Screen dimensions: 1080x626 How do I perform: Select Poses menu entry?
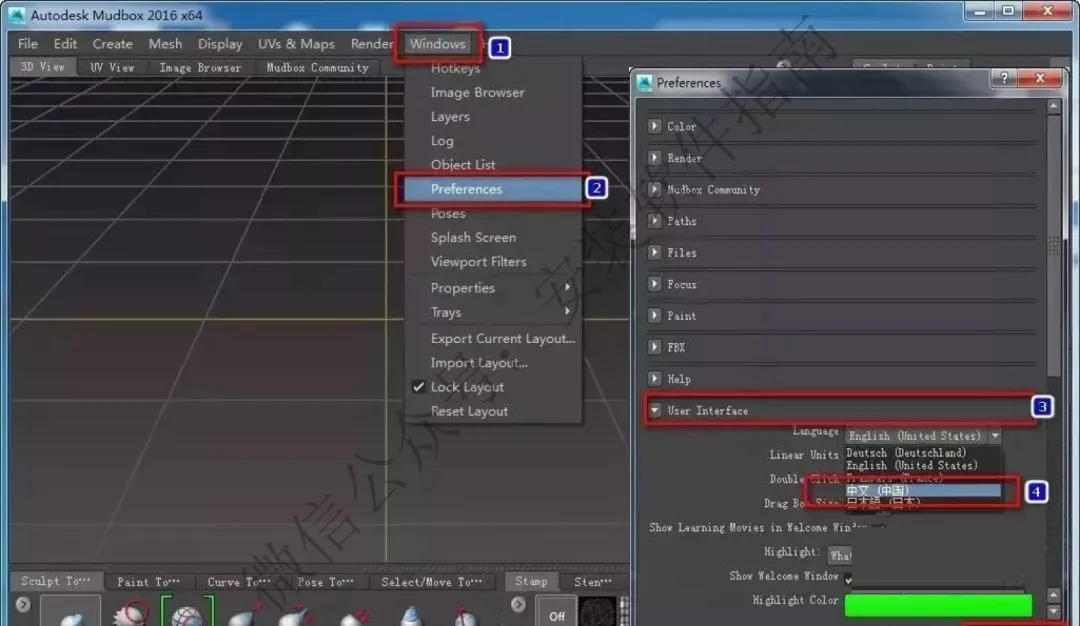tap(448, 213)
